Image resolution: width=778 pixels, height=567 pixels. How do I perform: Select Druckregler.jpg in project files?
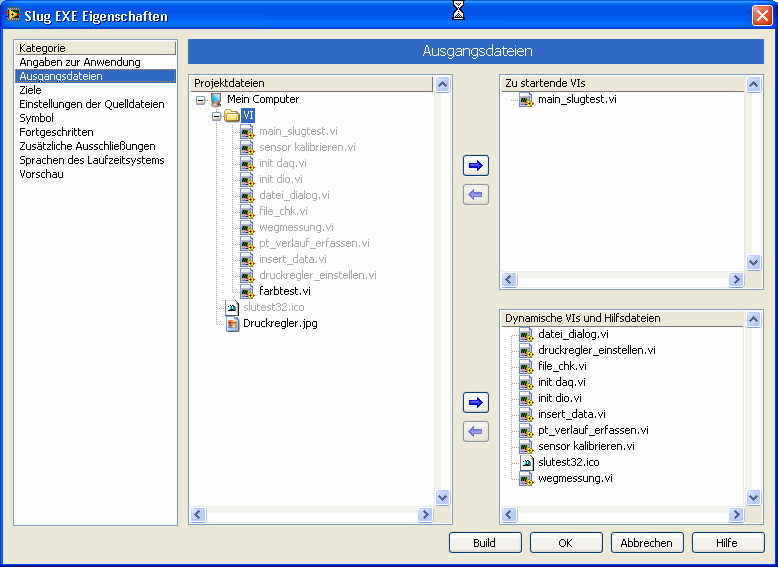pyautogui.click(x=280, y=323)
